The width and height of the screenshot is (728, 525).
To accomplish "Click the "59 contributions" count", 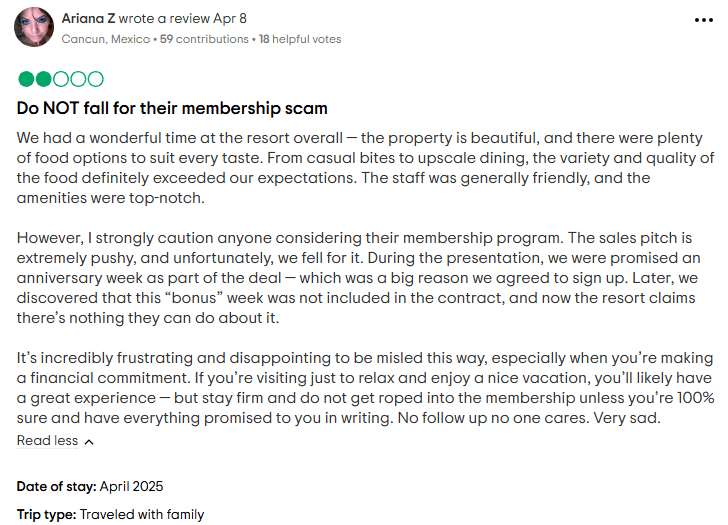I will click(204, 39).
